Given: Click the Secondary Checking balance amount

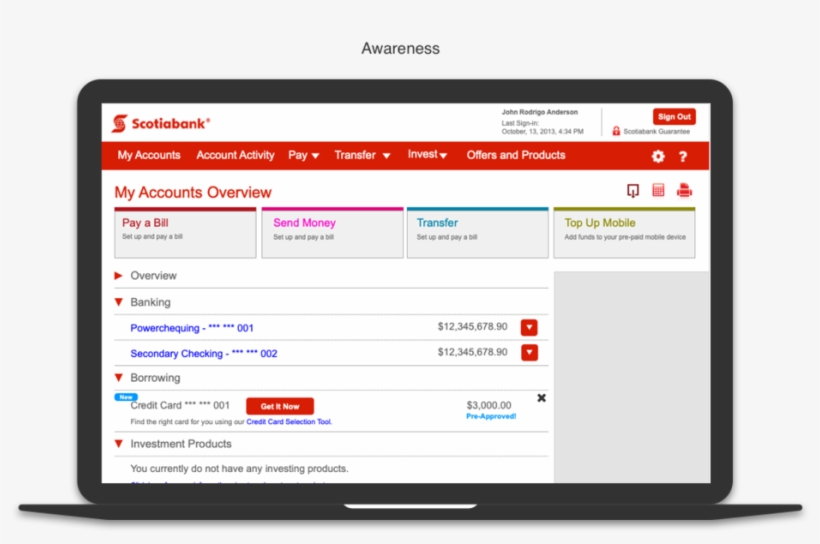Looking at the screenshot, I should click(x=472, y=352).
